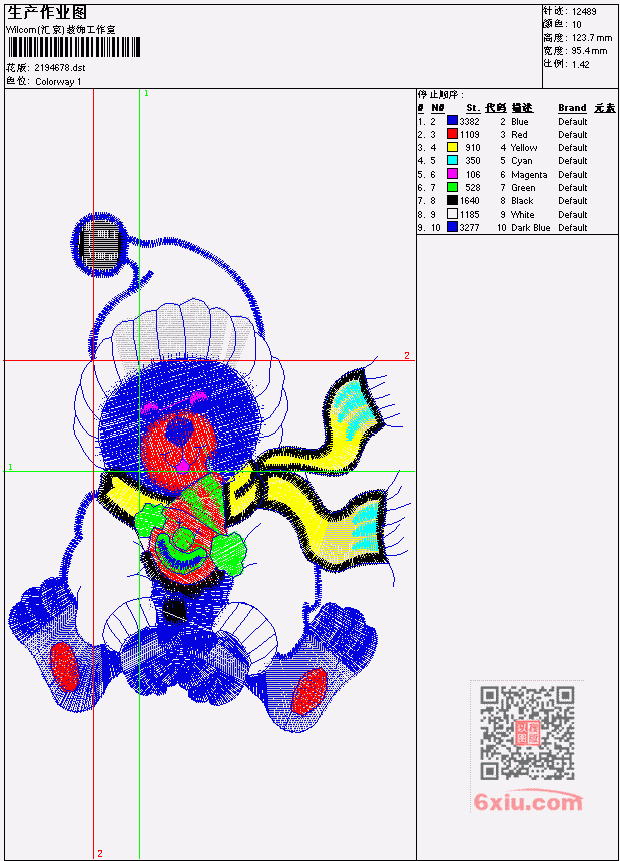620x861 pixels.
Task: Click the 'Blue' description in row 1
Action: pos(520,121)
